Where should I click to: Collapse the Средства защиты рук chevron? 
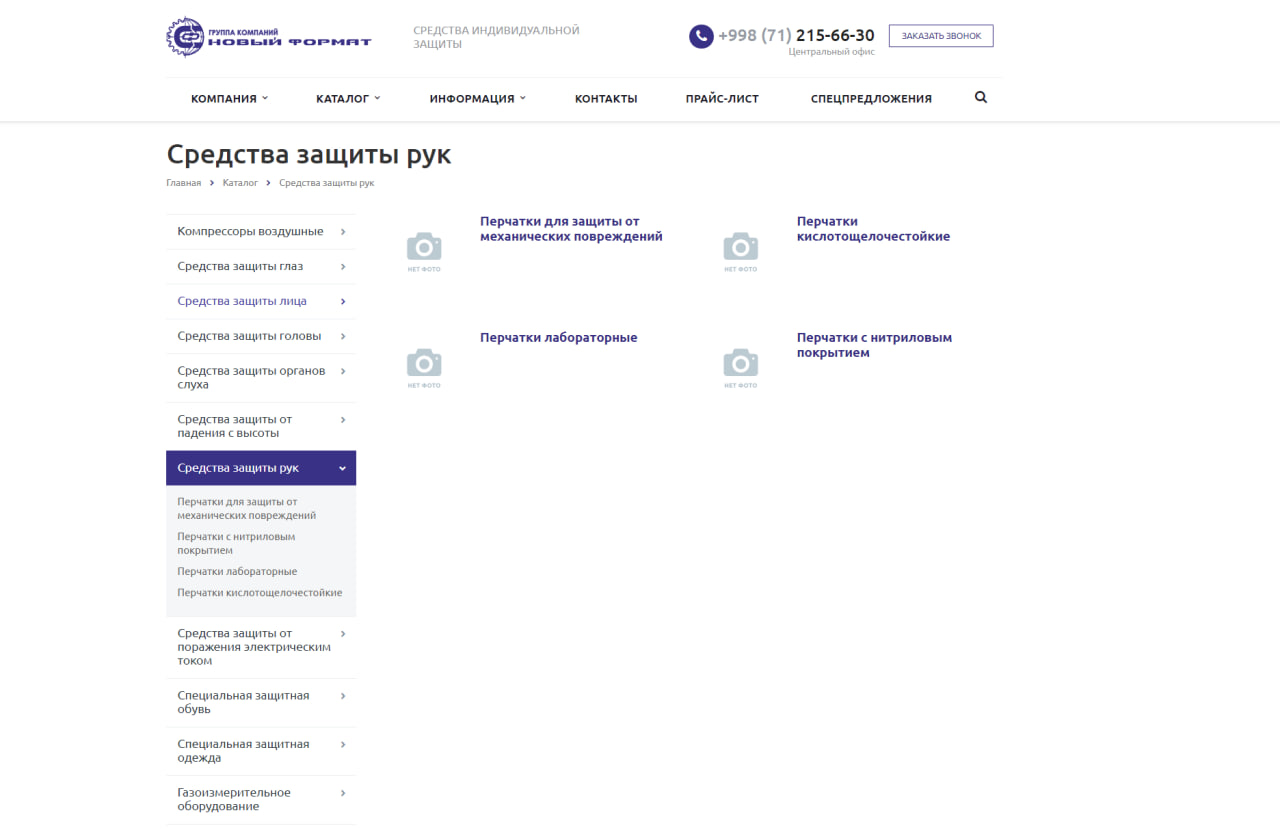point(343,468)
